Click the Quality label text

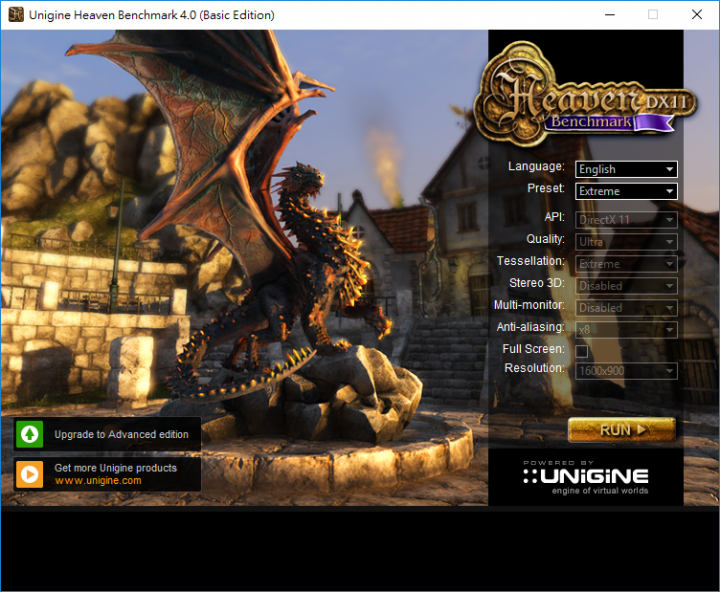point(546,239)
